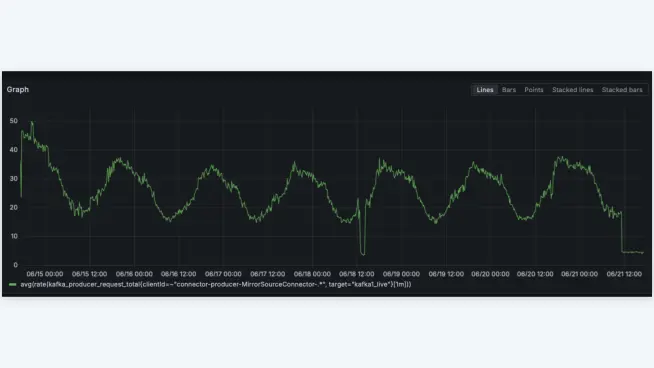Switch to Points graph mode
This screenshot has width=654, height=368.
pos(534,90)
